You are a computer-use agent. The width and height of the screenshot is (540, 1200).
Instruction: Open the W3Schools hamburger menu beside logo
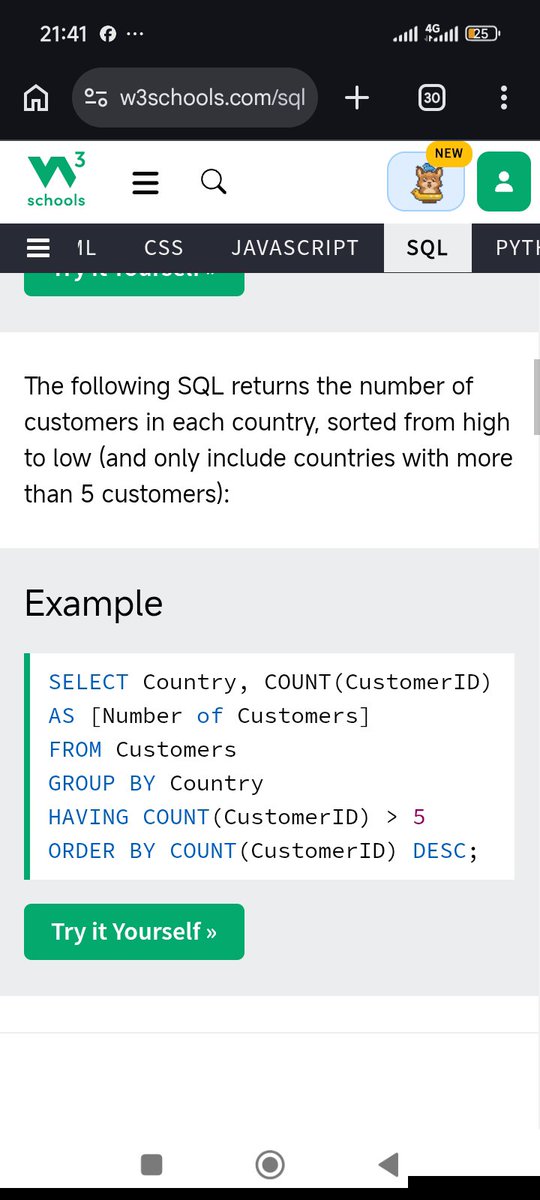[146, 182]
